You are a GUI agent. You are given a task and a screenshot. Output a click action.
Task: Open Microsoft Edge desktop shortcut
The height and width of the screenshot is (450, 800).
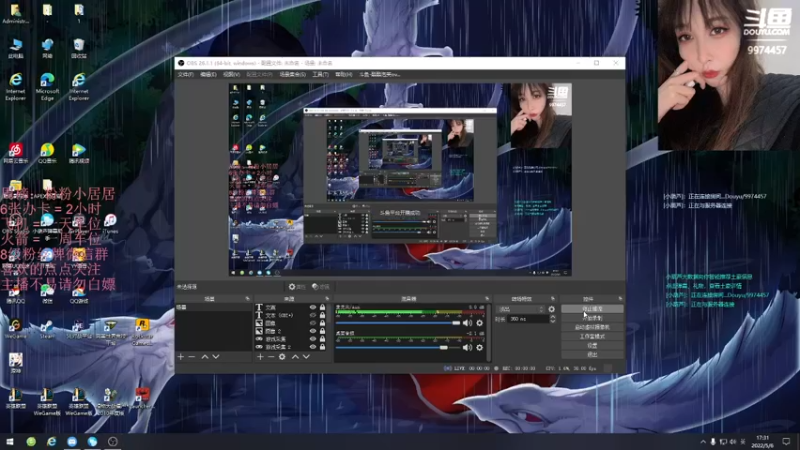pos(47,86)
